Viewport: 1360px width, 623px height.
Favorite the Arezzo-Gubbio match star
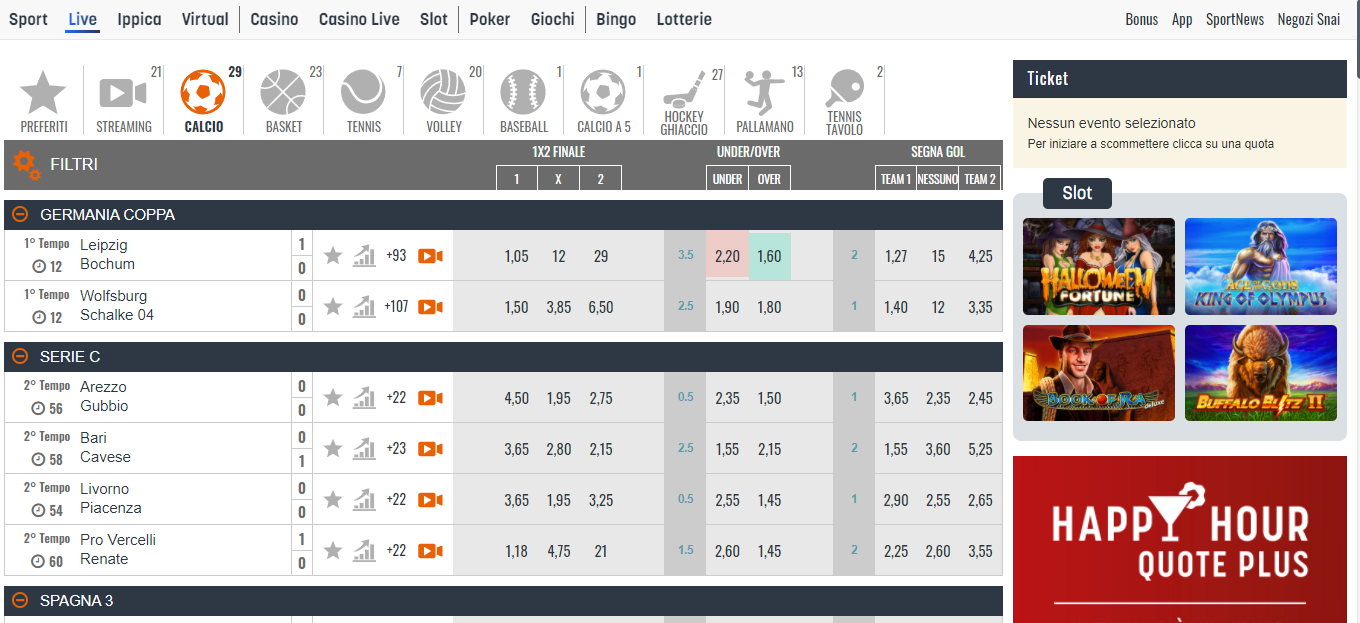pyautogui.click(x=333, y=397)
